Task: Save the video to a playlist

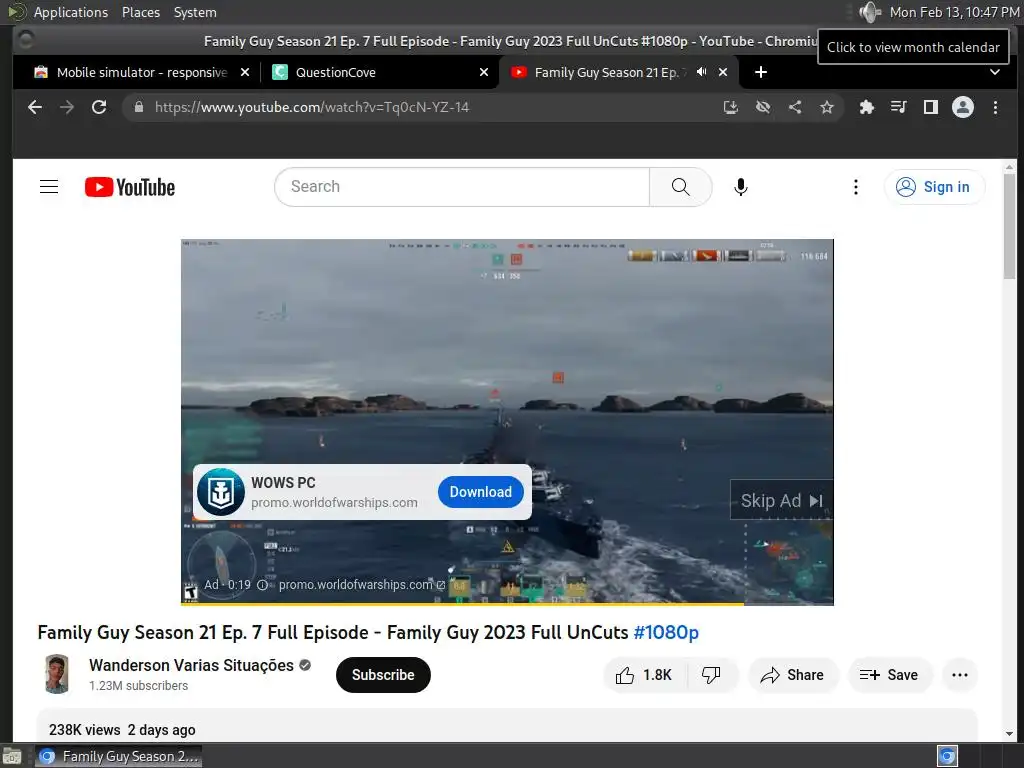Action: pyautogui.click(x=889, y=675)
